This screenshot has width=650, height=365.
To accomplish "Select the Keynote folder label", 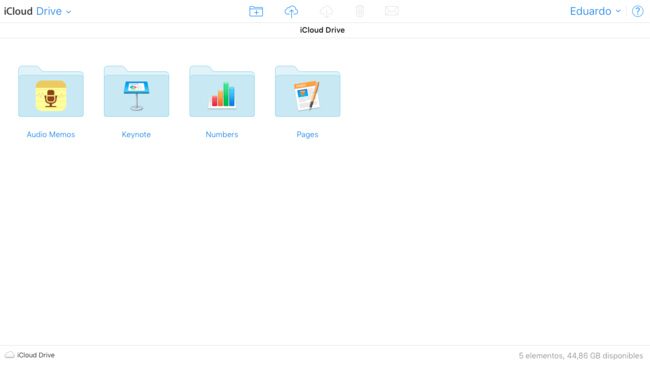I will (136, 134).
